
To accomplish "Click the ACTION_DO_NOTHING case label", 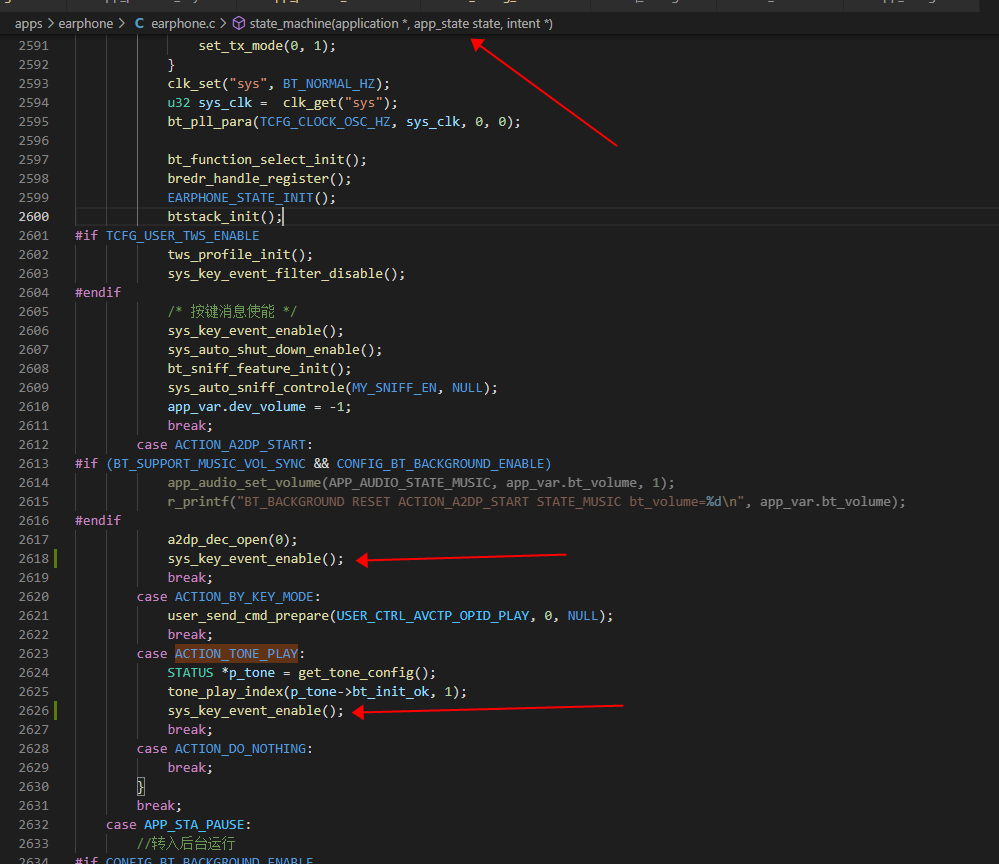I will (240, 749).
